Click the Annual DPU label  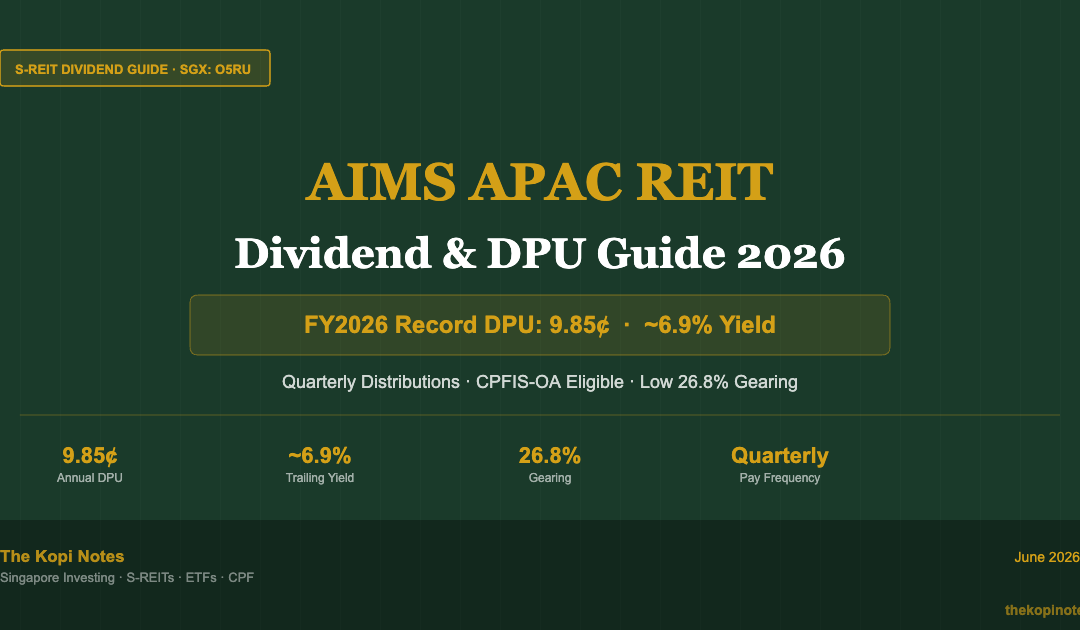tap(90, 478)
